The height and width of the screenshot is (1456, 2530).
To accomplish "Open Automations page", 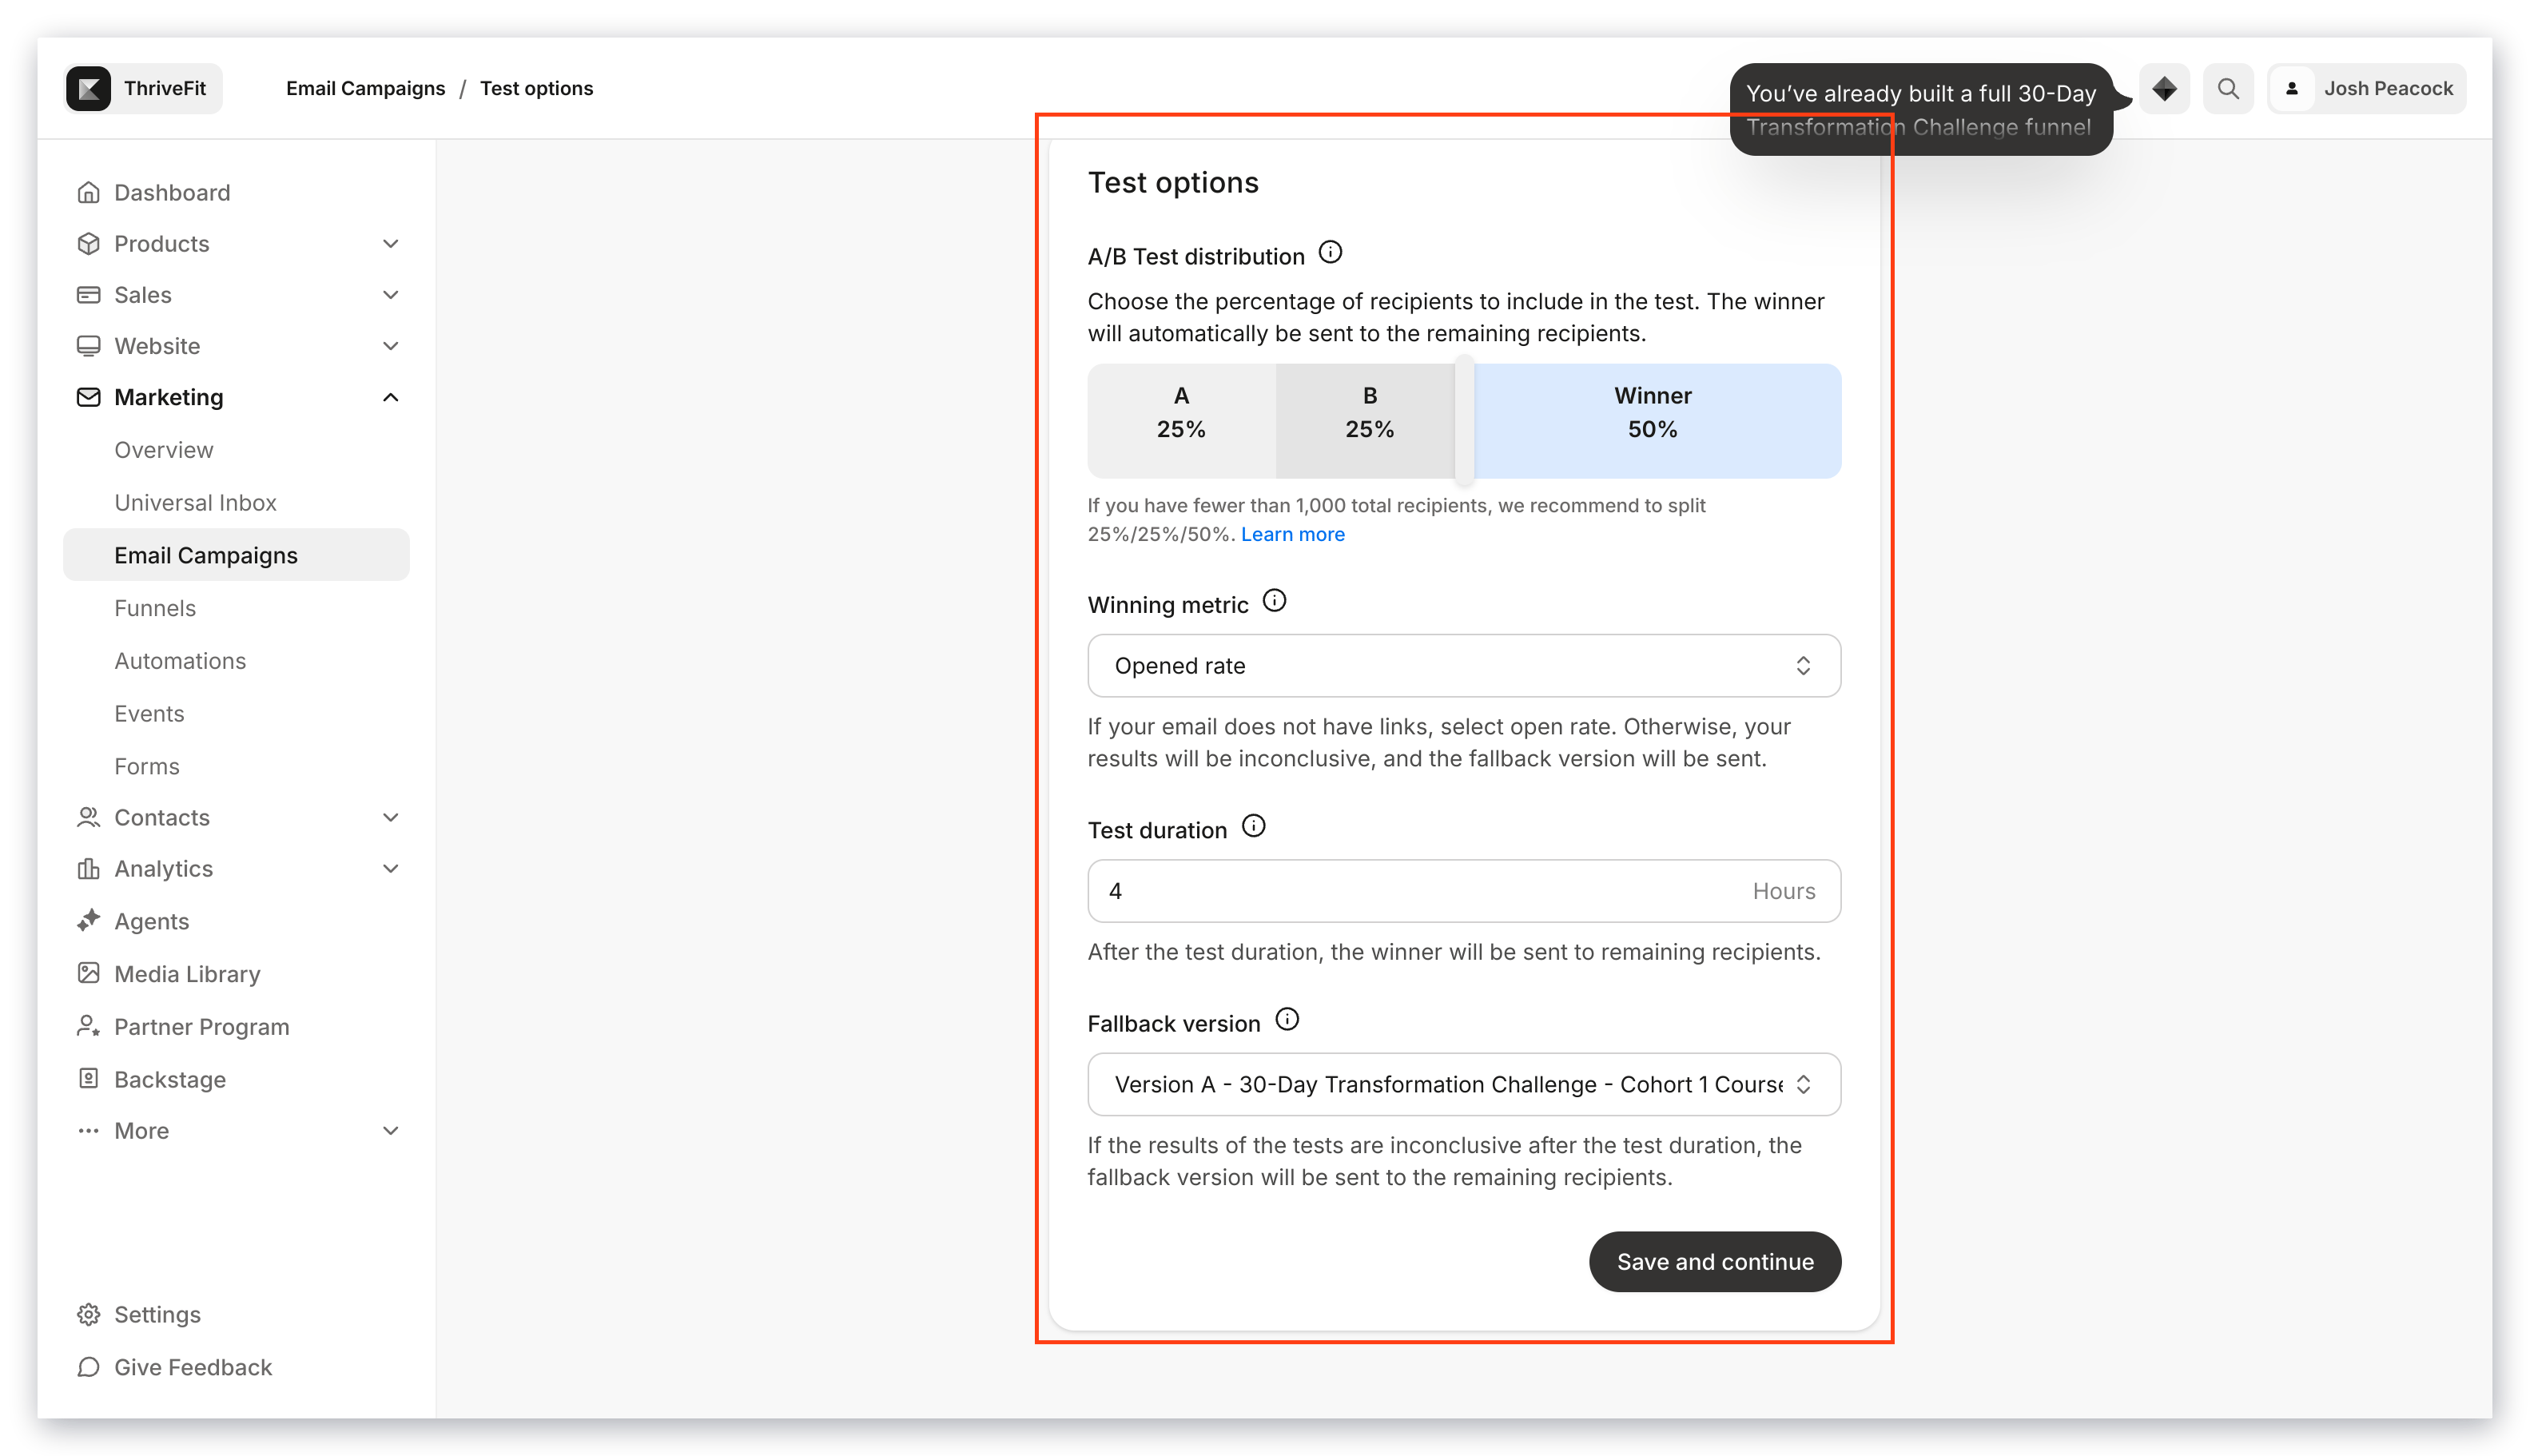I will [x=180, y=661].
